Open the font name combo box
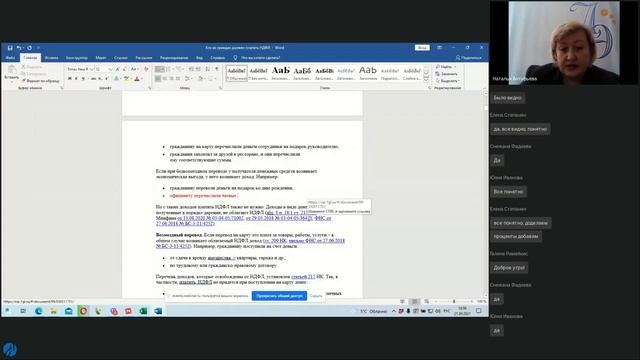Viewport: 640px width, 360px height. 80,69
